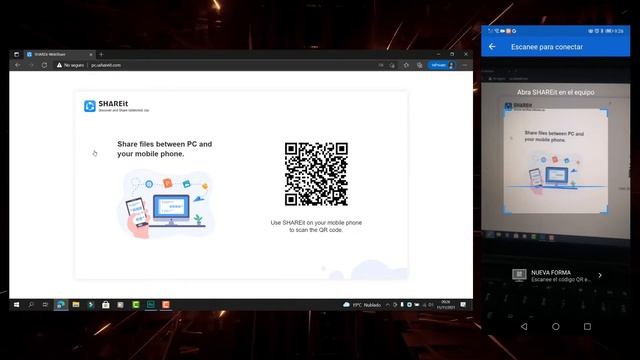
Task: Click the green Camtasia taskbar icon
Action: [136, 305]
